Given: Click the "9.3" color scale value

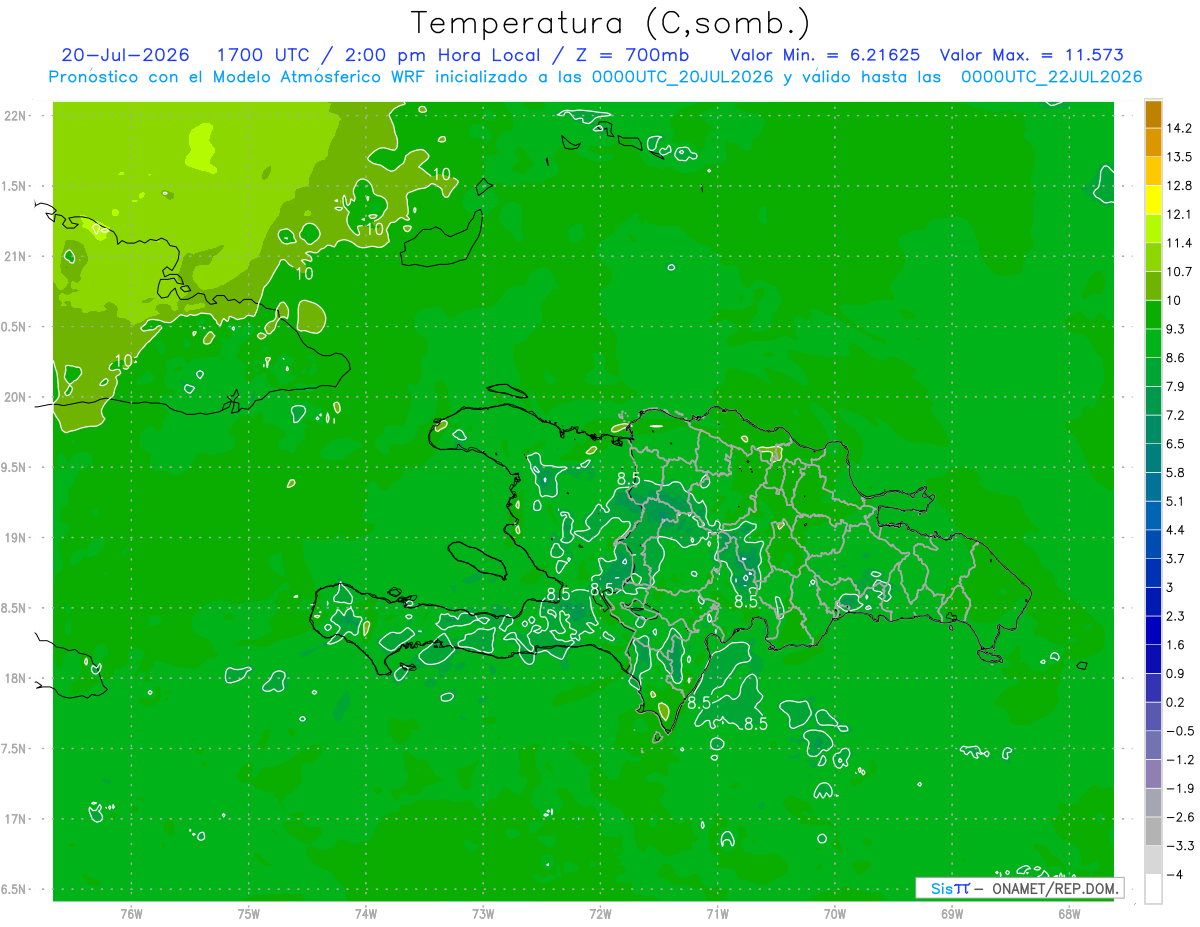Looking at the screenshot, I should click(1176, 329).
